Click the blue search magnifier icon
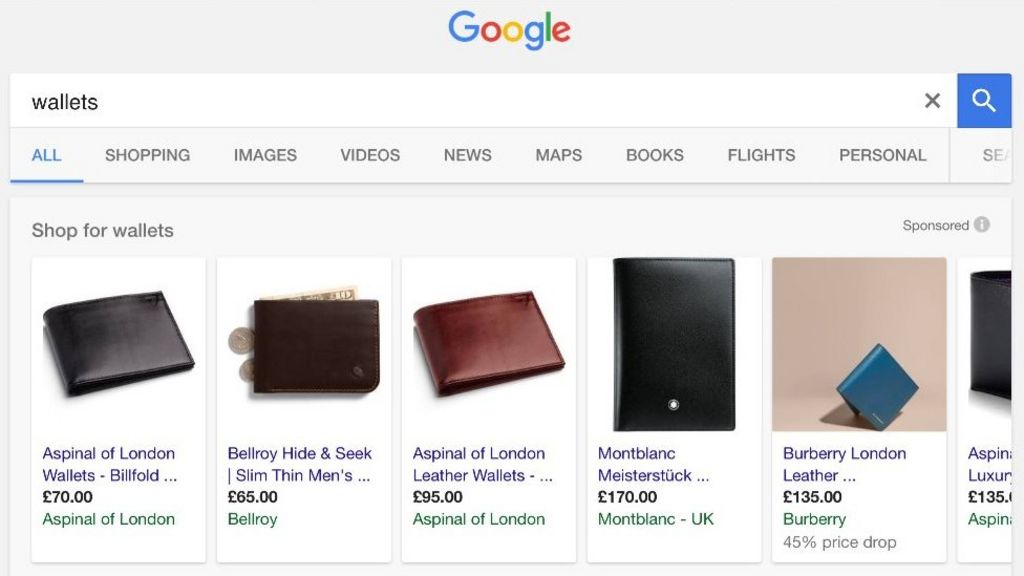The height and width of the screenshot is (576, 1024). click(984, 100)
